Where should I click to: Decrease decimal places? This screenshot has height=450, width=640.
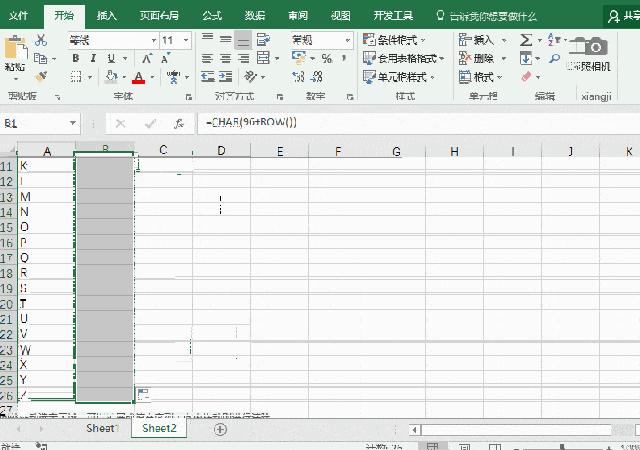tap(316, 76)
